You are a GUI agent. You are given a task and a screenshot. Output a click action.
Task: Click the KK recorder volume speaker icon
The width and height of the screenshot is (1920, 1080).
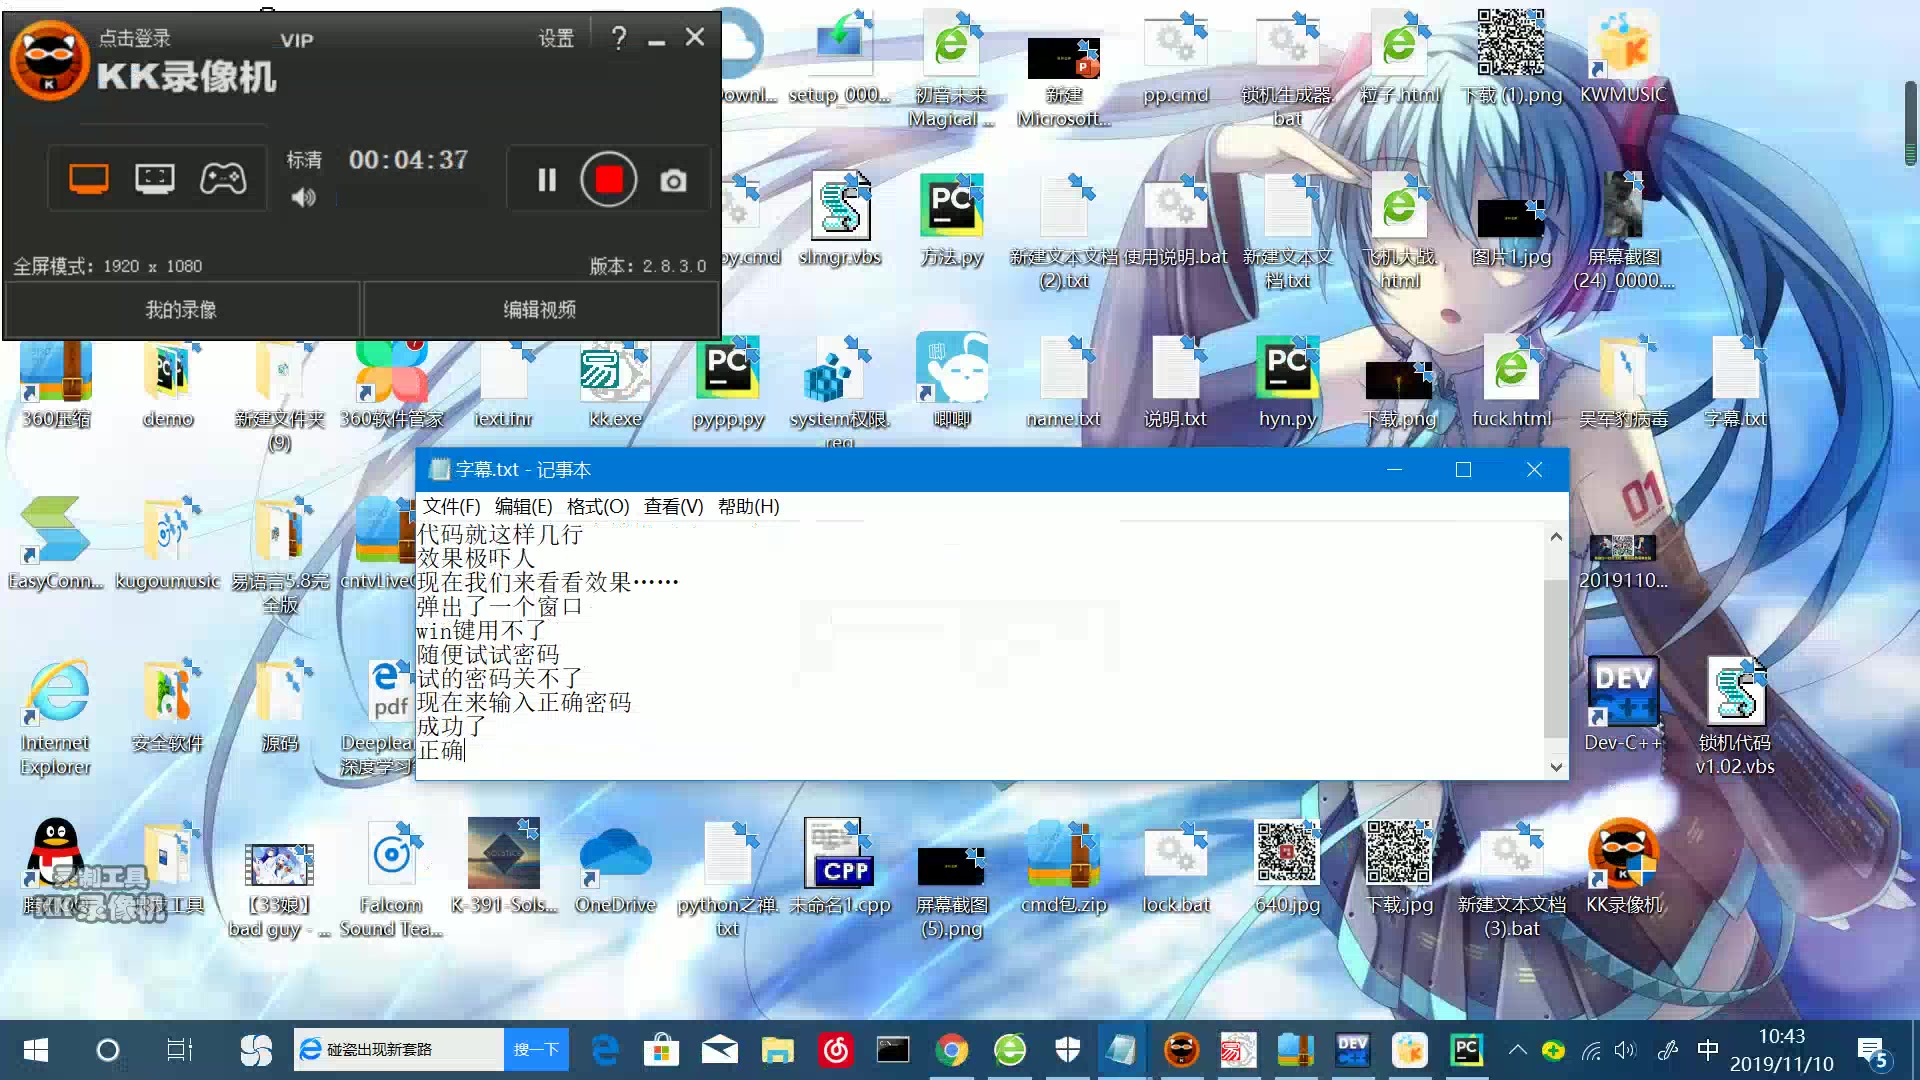(303, 198)
